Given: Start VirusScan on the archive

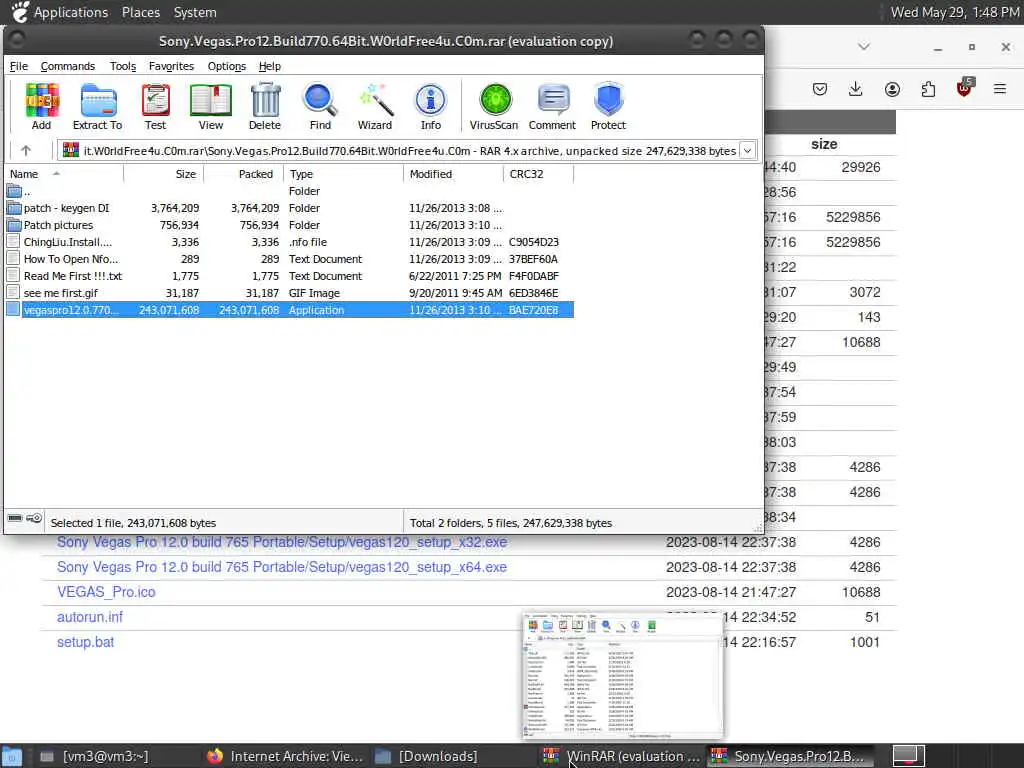Looking at the screenshot, I should (494, 106).
